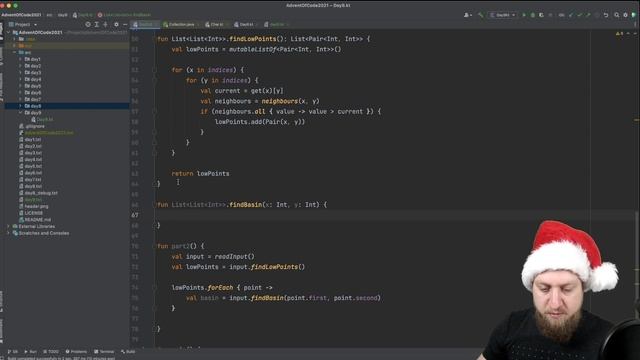This screenshot has height=360, width=640.
Task: Open Project panel options gear
Action: 116,24
